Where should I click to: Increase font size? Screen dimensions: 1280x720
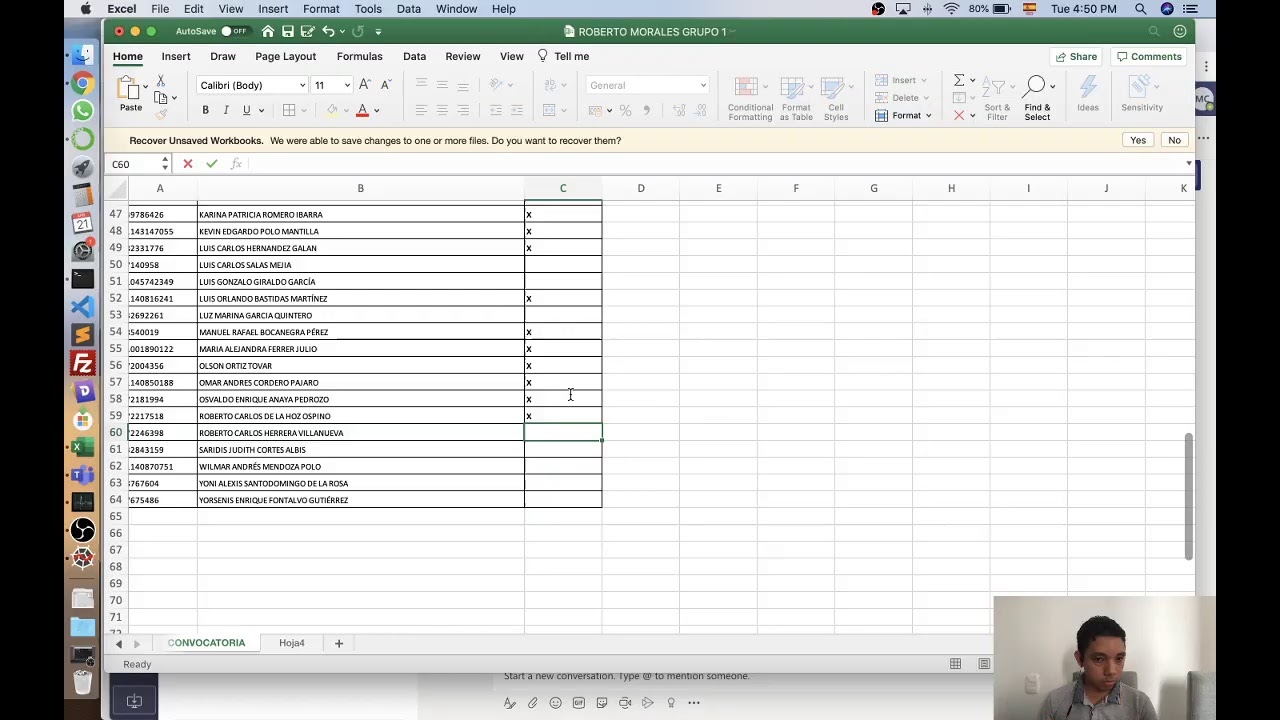[x=365, y=85]
